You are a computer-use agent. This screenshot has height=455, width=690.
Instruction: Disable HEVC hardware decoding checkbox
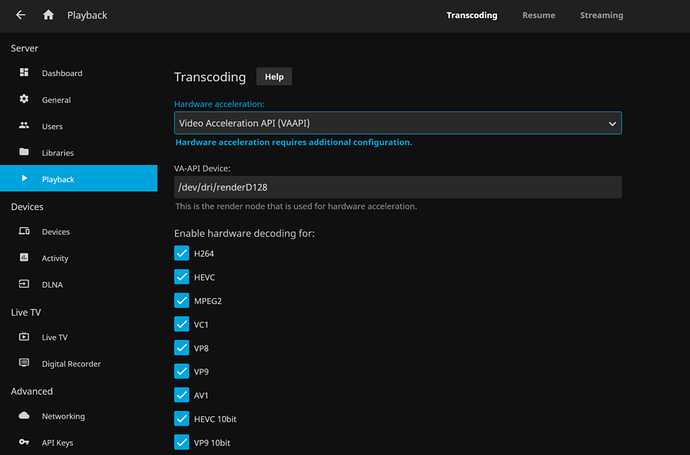pos(181,277)
